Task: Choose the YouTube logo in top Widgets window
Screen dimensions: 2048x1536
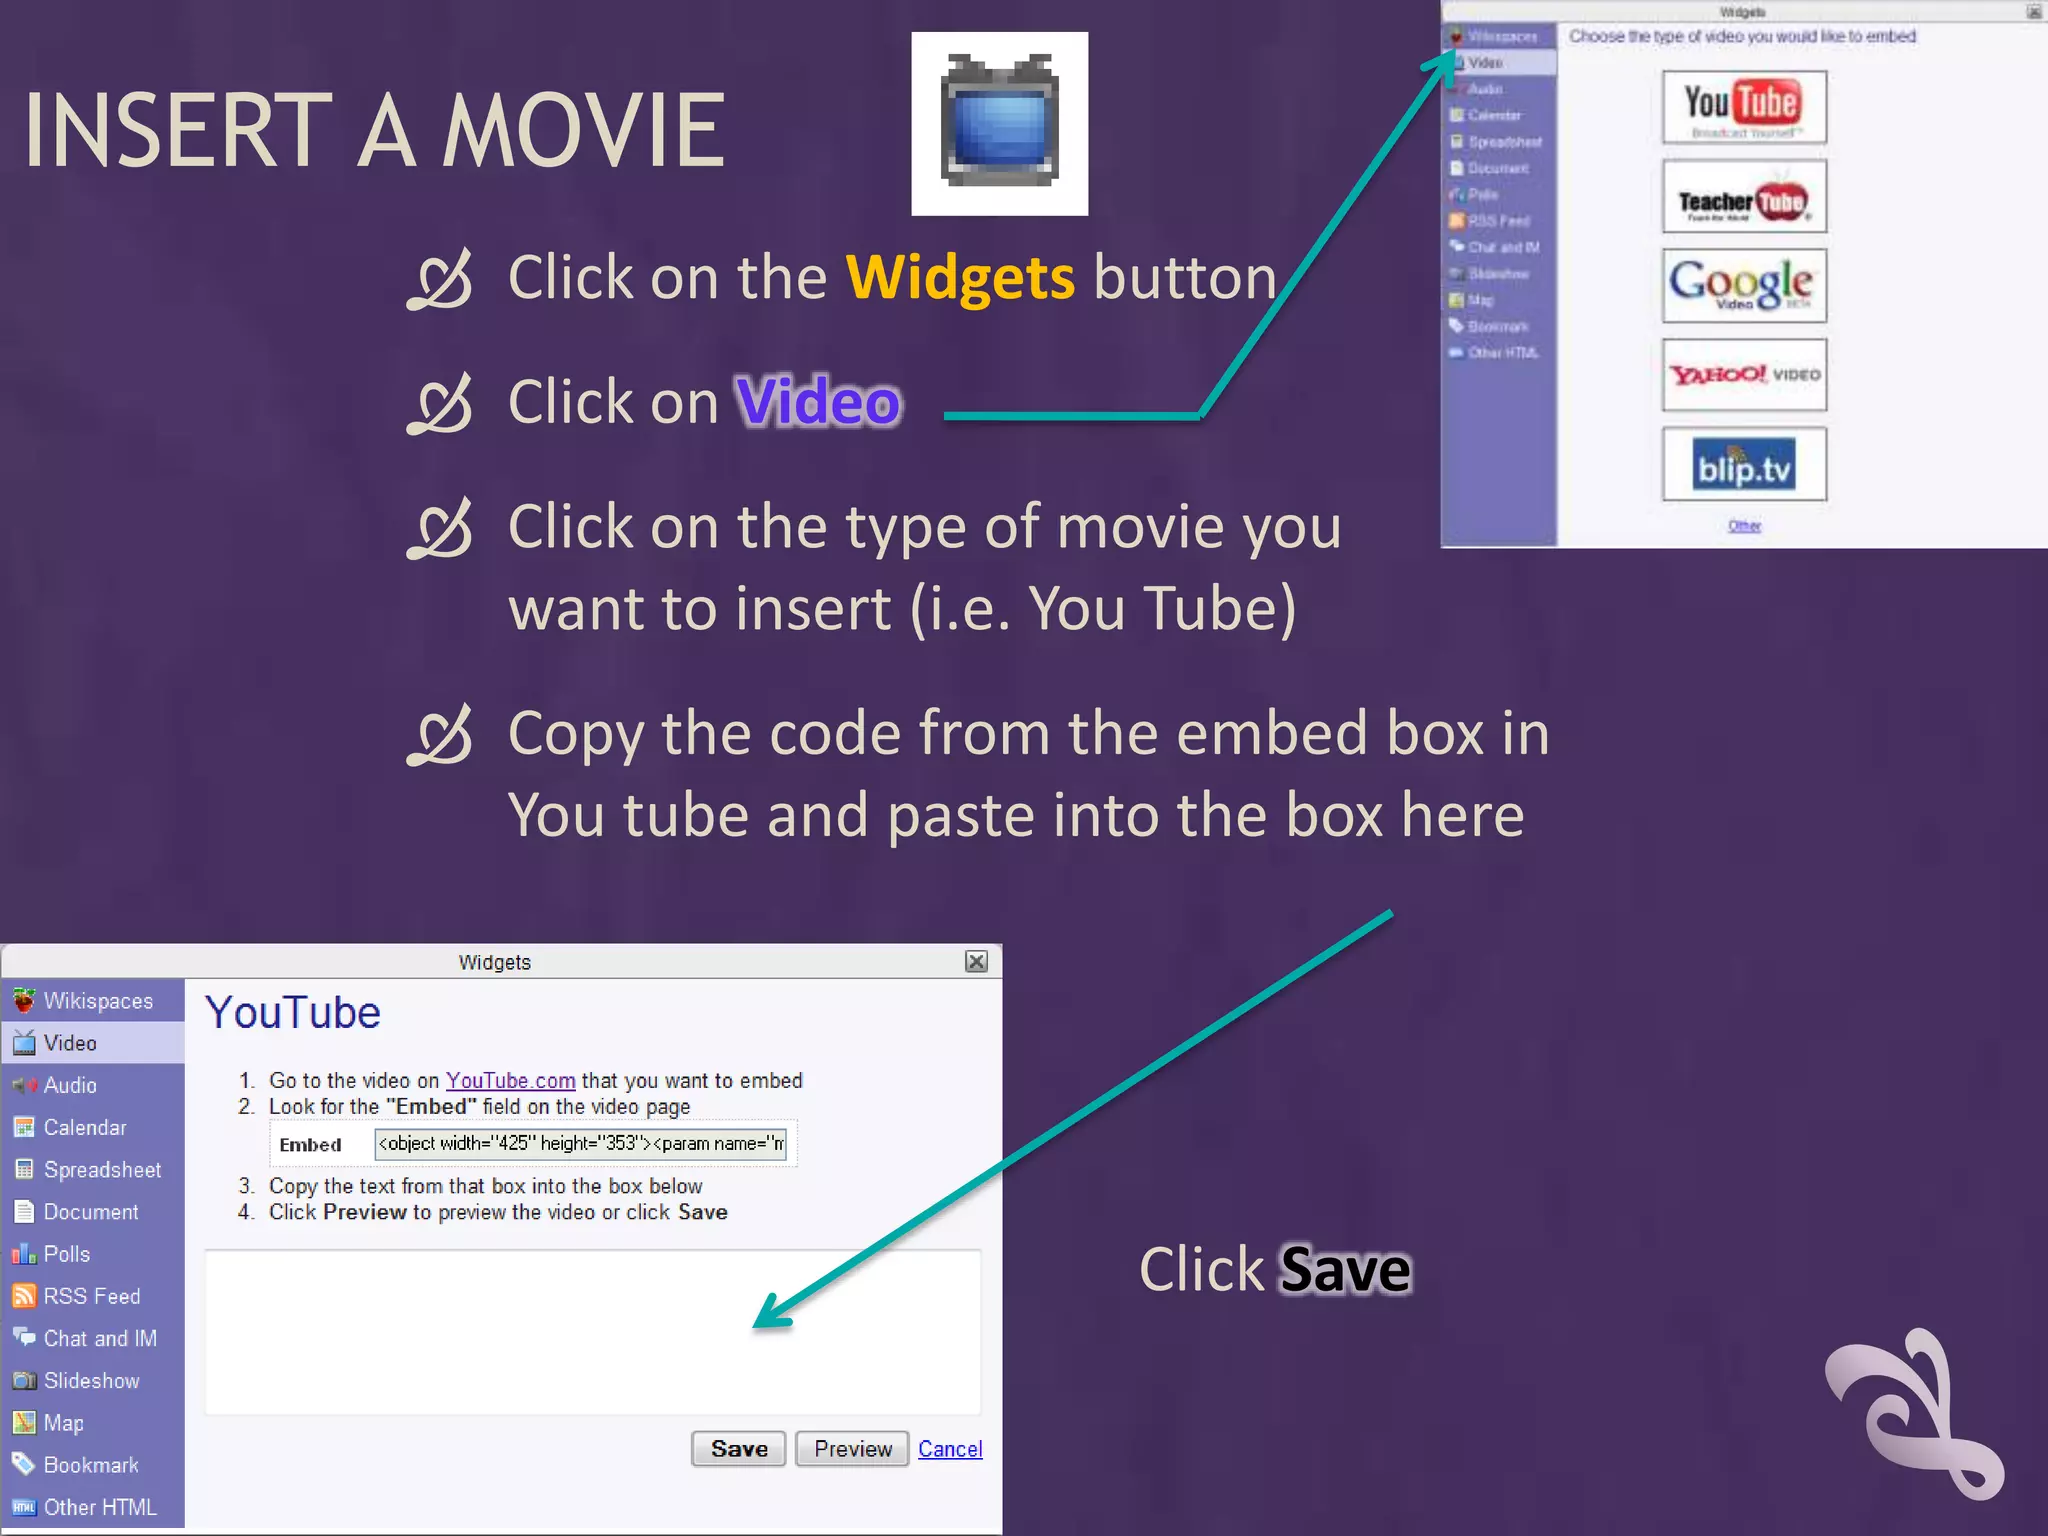Action: (1744, 107)
